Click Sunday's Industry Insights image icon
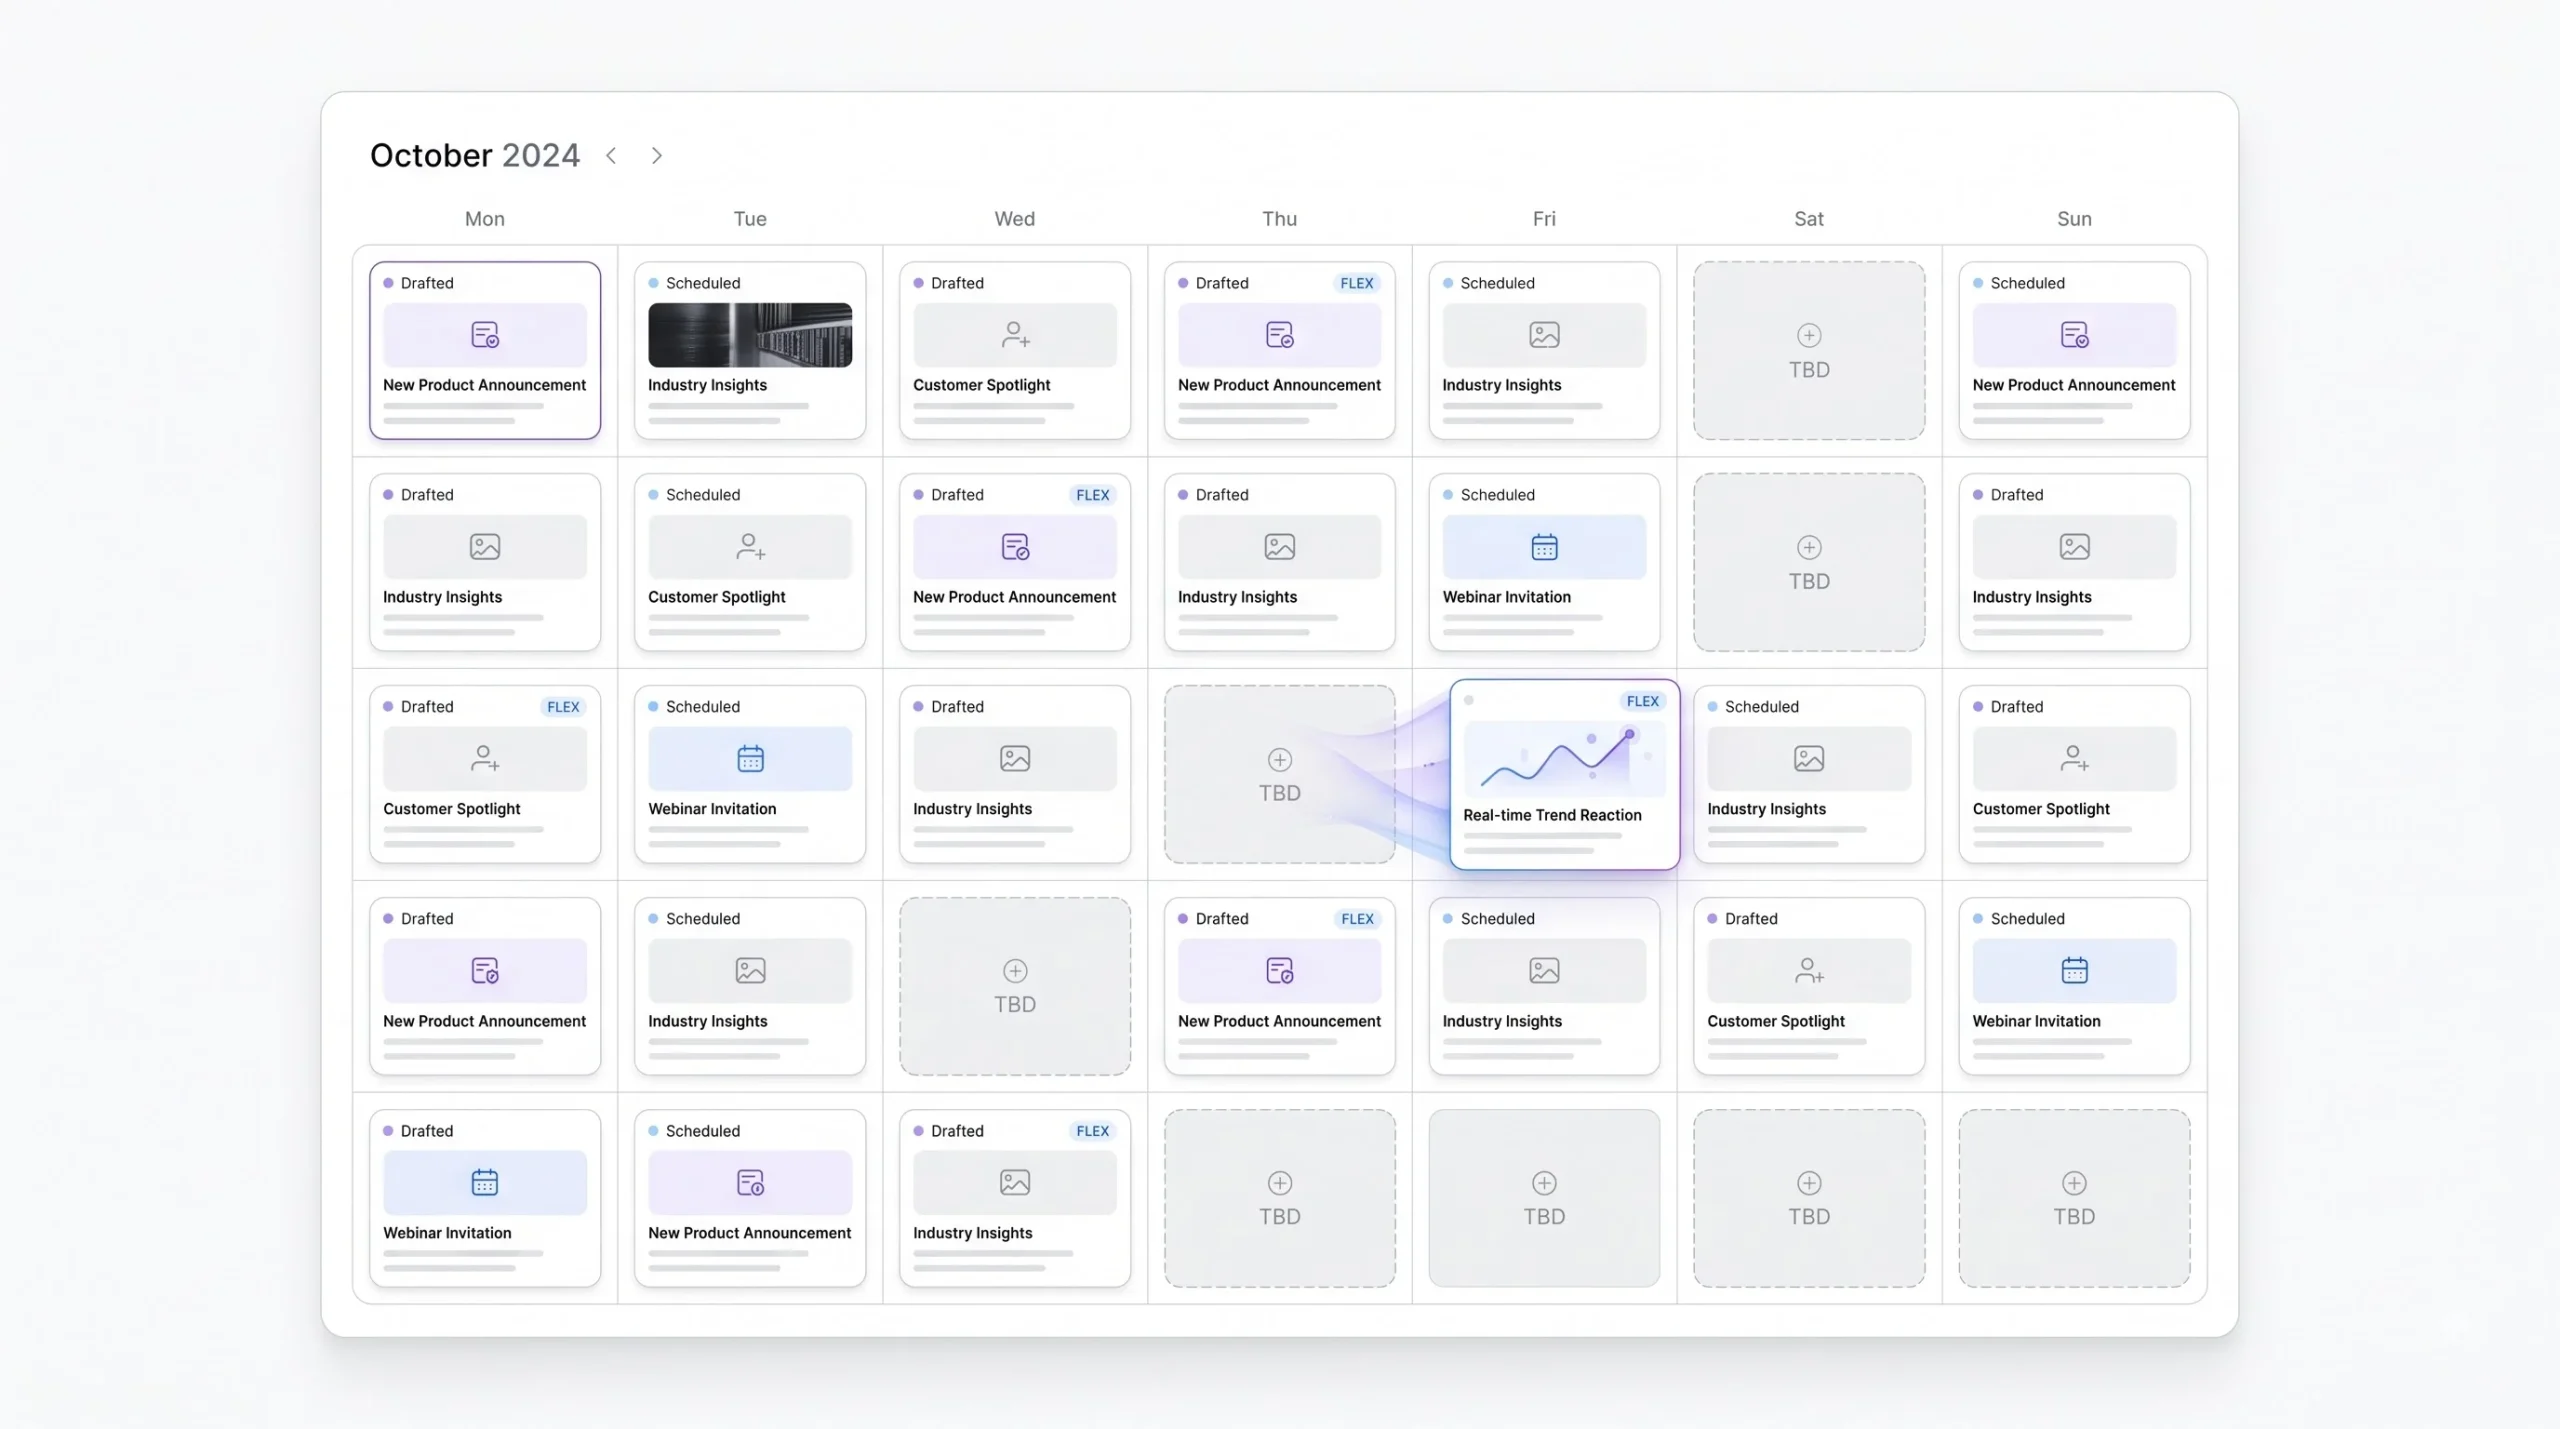The width and height of the screenshot is (2560, 1429). pyautogui.click(x=2074, y=546)
